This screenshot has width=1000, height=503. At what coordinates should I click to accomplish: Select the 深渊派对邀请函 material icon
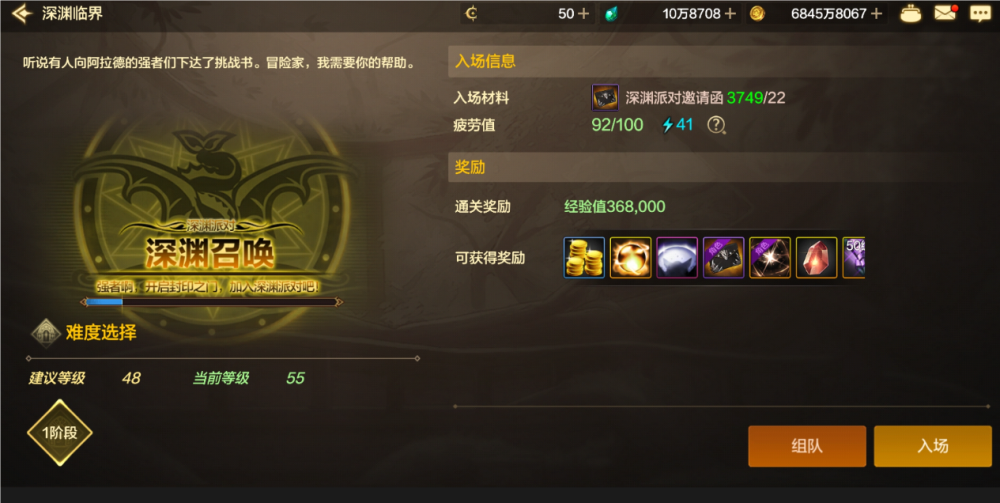click(x=605, y=98)
